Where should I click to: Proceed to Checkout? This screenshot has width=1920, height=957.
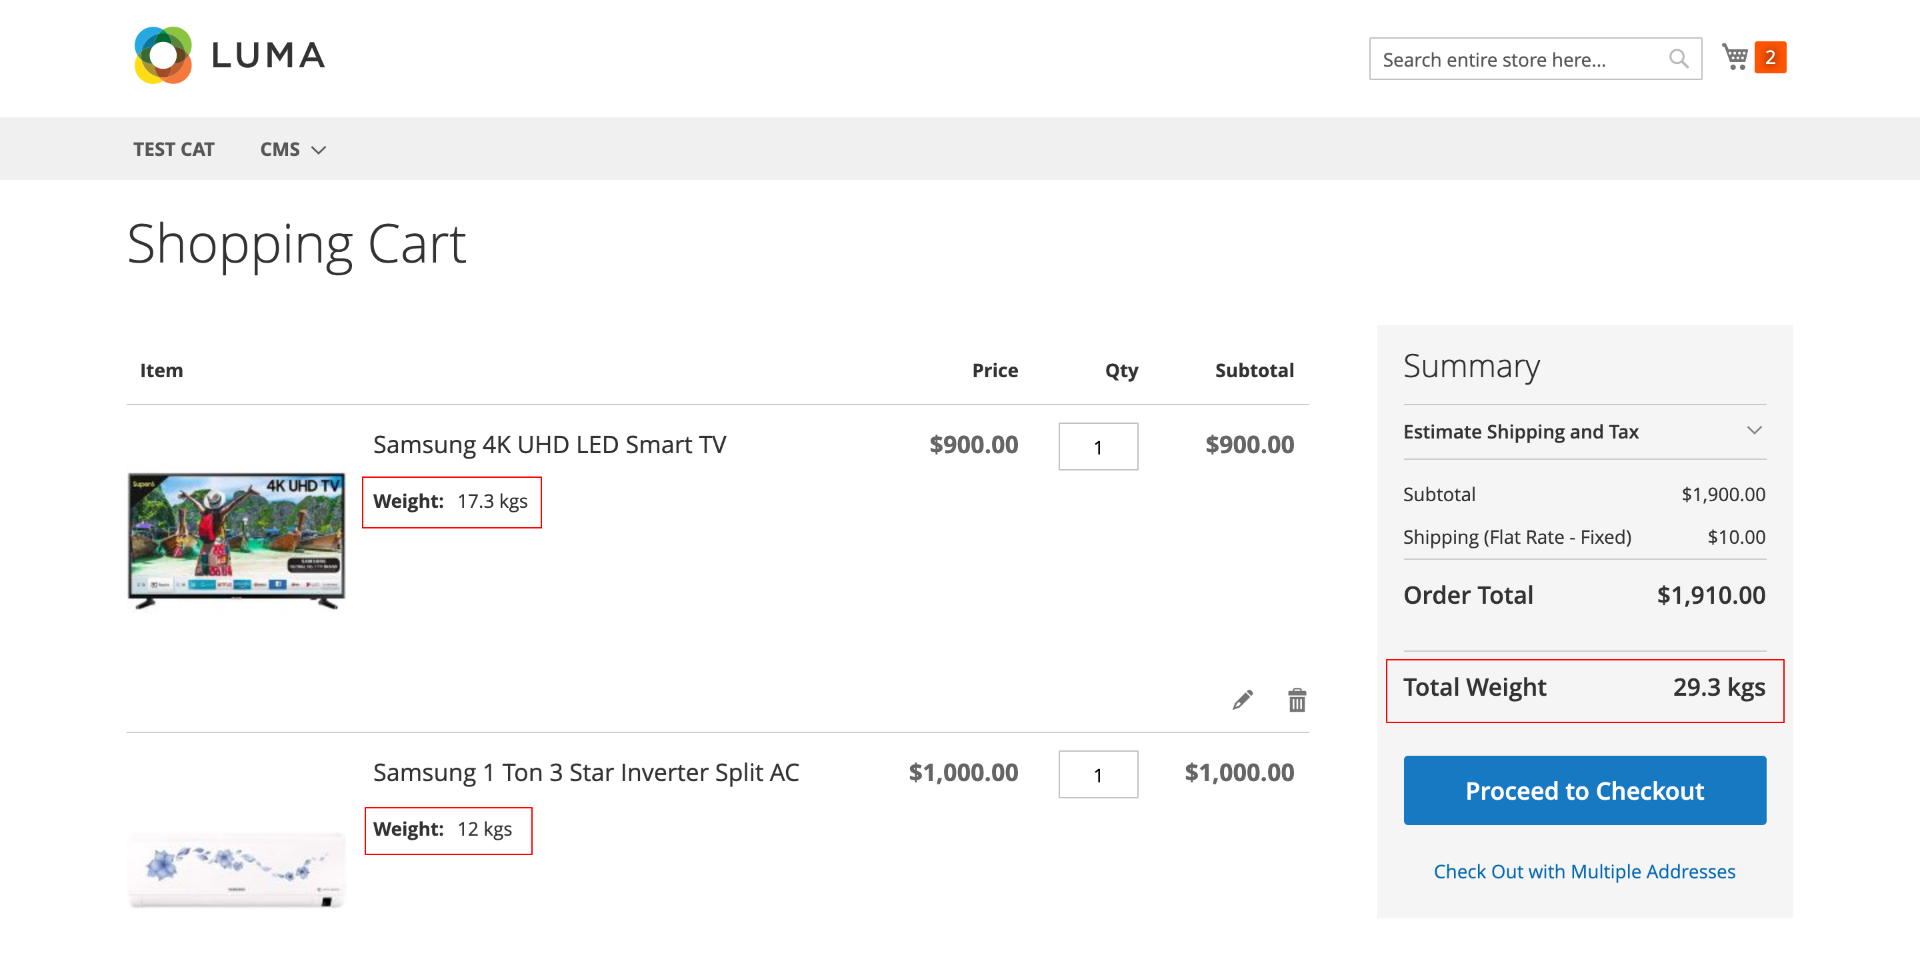point(1584,790)
